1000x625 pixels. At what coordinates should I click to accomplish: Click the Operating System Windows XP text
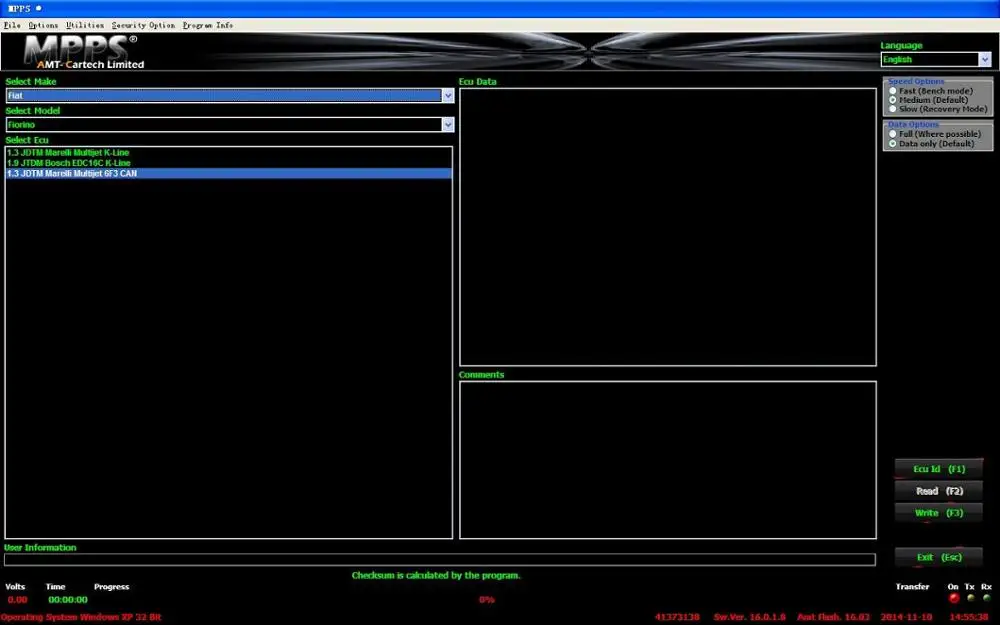coord(81,617)
